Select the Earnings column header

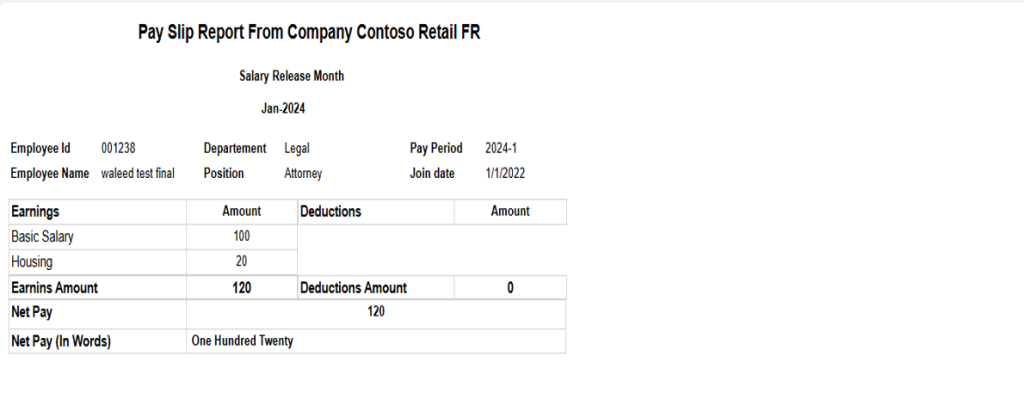(x=35, y=212)
